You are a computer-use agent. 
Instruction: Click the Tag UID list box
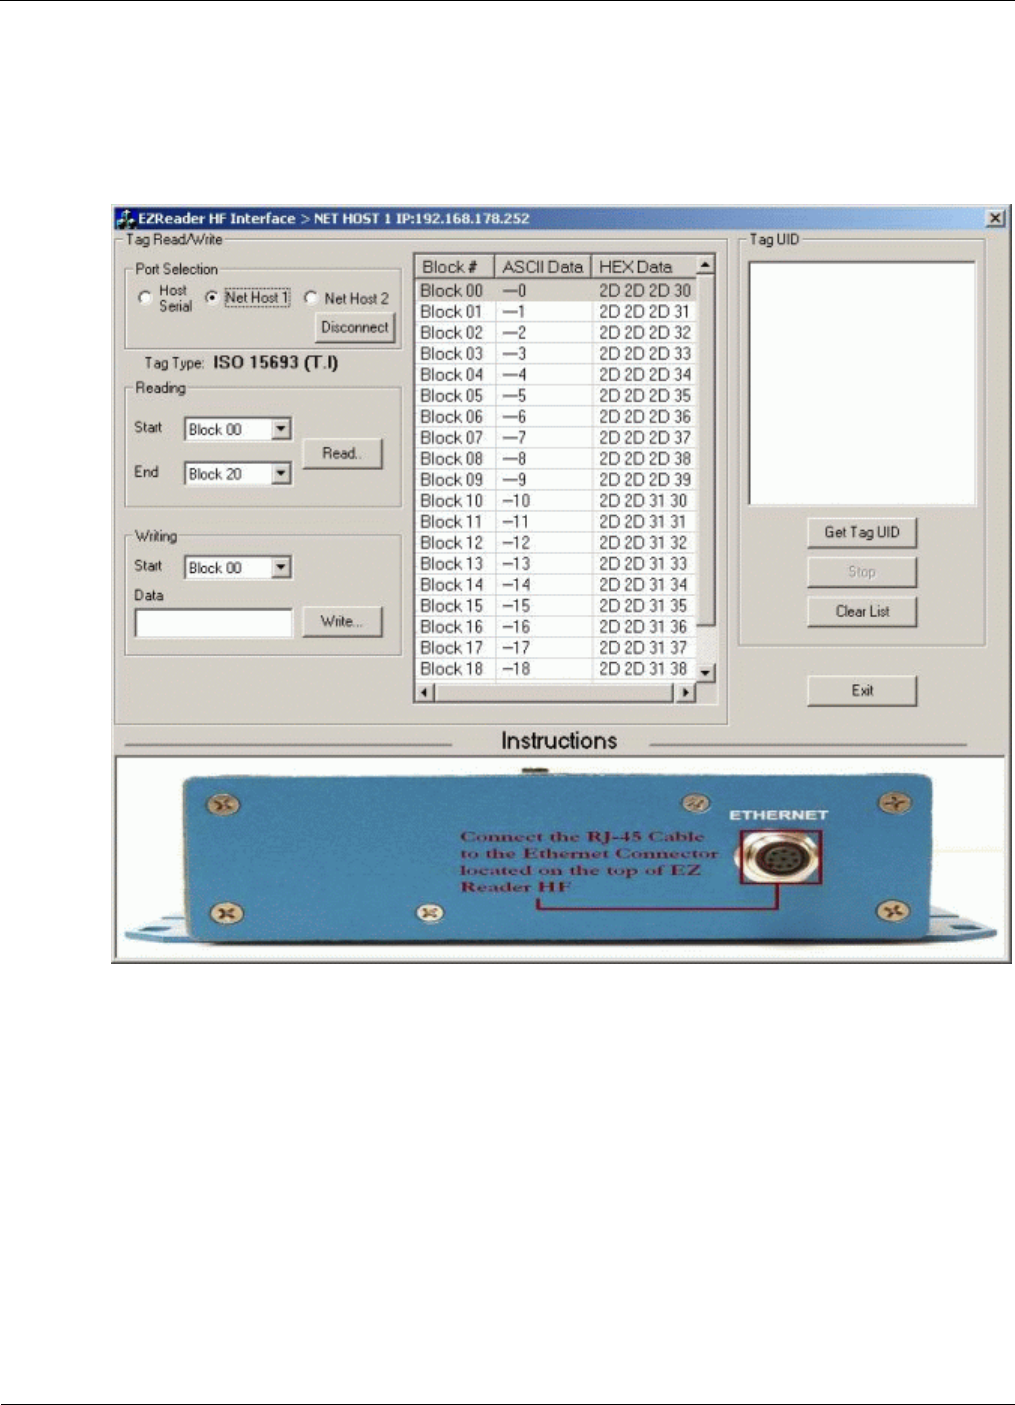[861, 383]
